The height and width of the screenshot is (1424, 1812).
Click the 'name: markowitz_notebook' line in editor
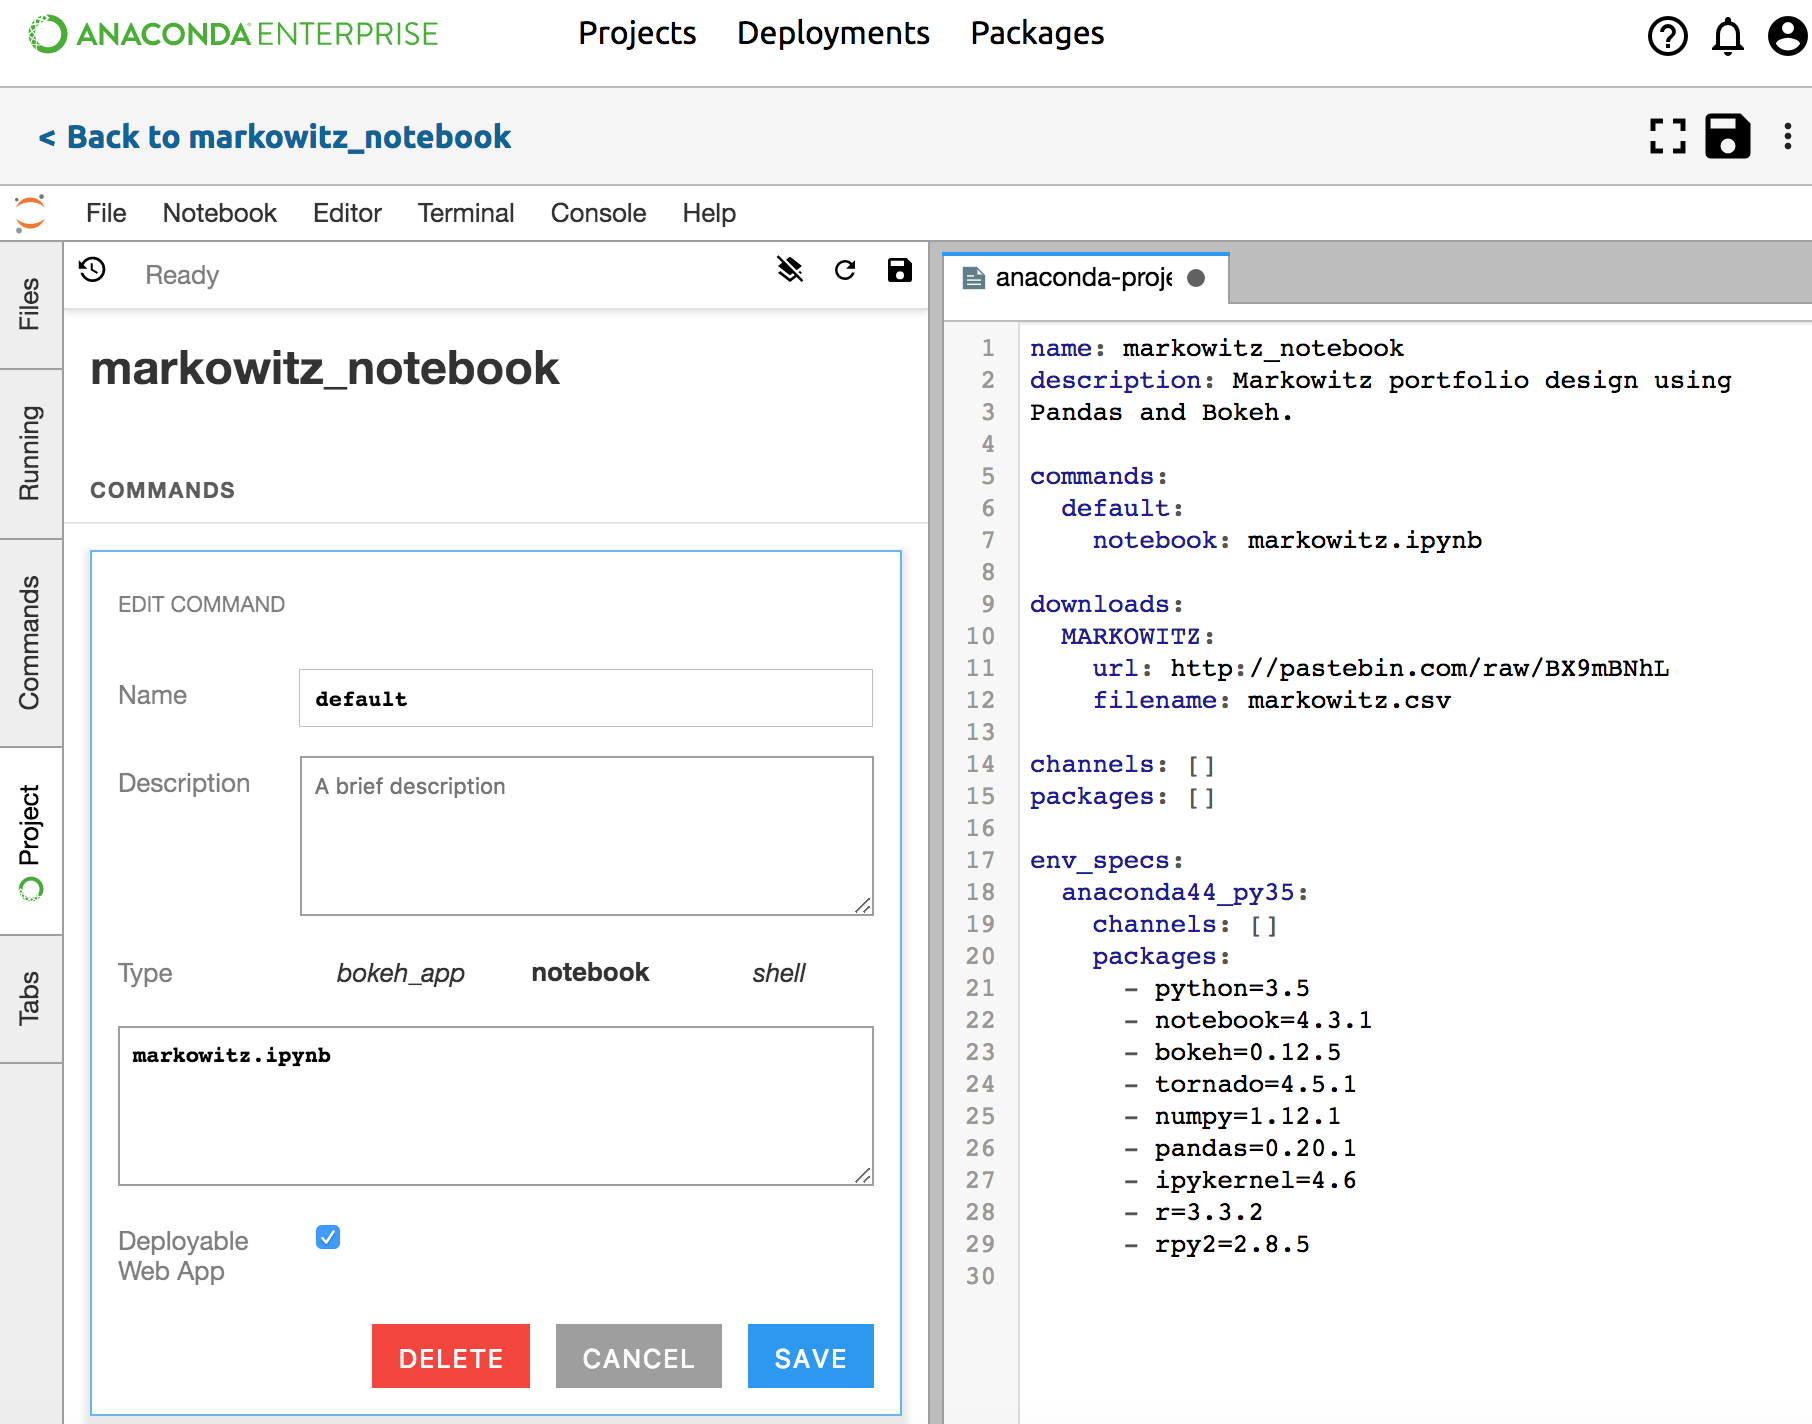click(1217, 348)
